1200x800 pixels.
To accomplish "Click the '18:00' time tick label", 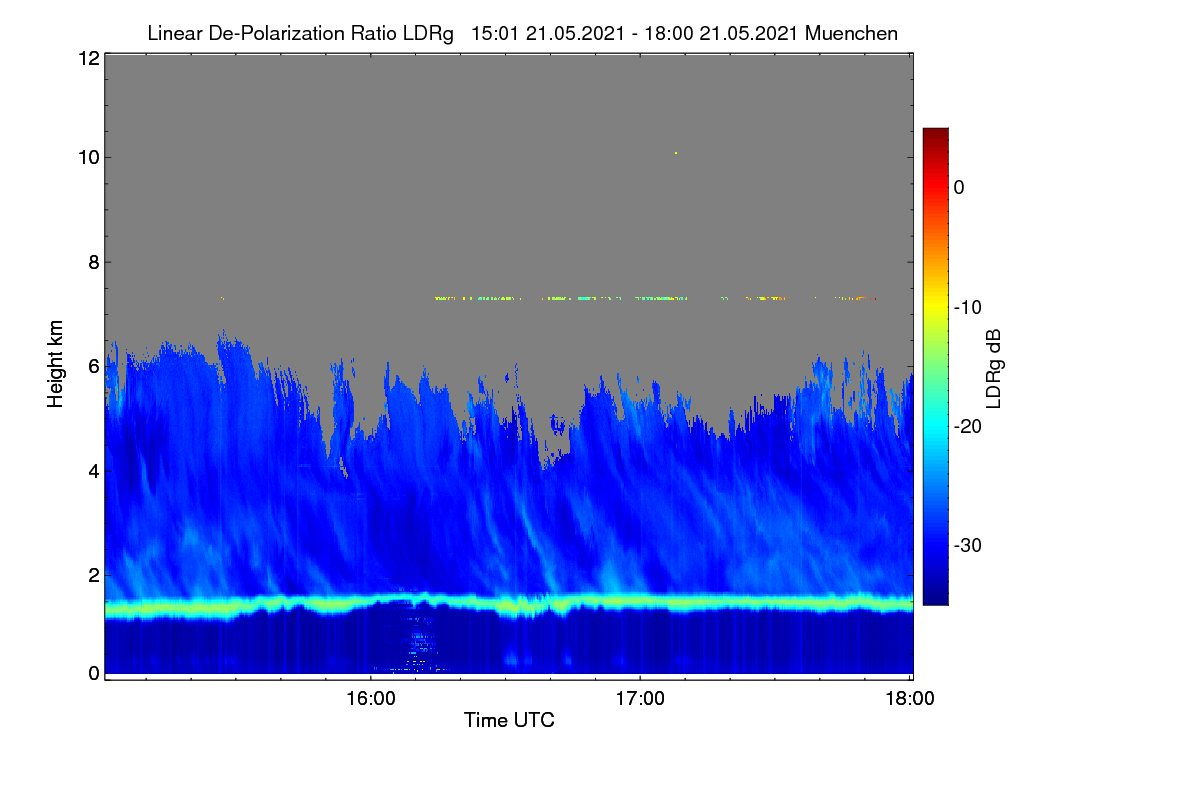I will click(x=910, y=699).
